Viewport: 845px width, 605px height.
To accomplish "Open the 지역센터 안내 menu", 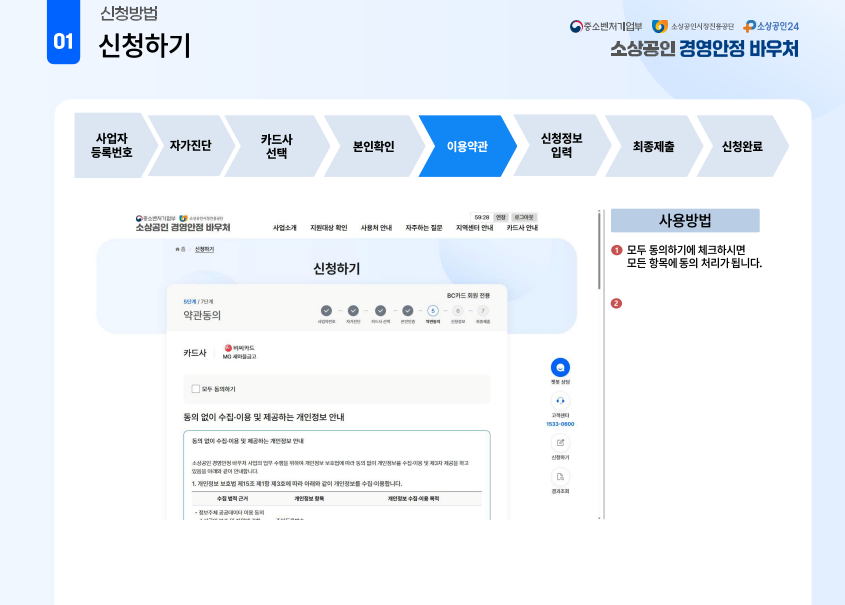I will coord(474,228).
